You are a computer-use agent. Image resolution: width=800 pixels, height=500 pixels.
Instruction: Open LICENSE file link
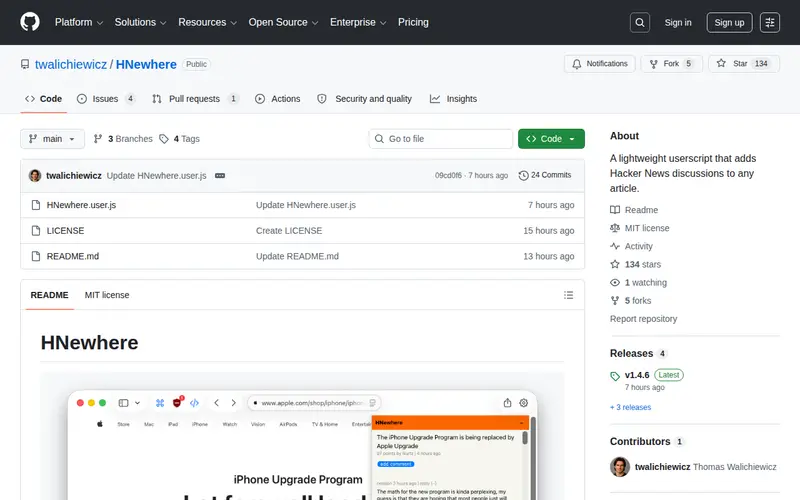(x=65, y=231)
